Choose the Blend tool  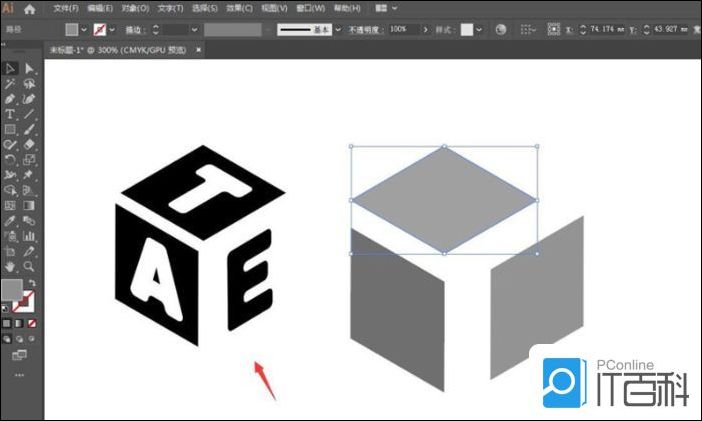click(29, 221)
